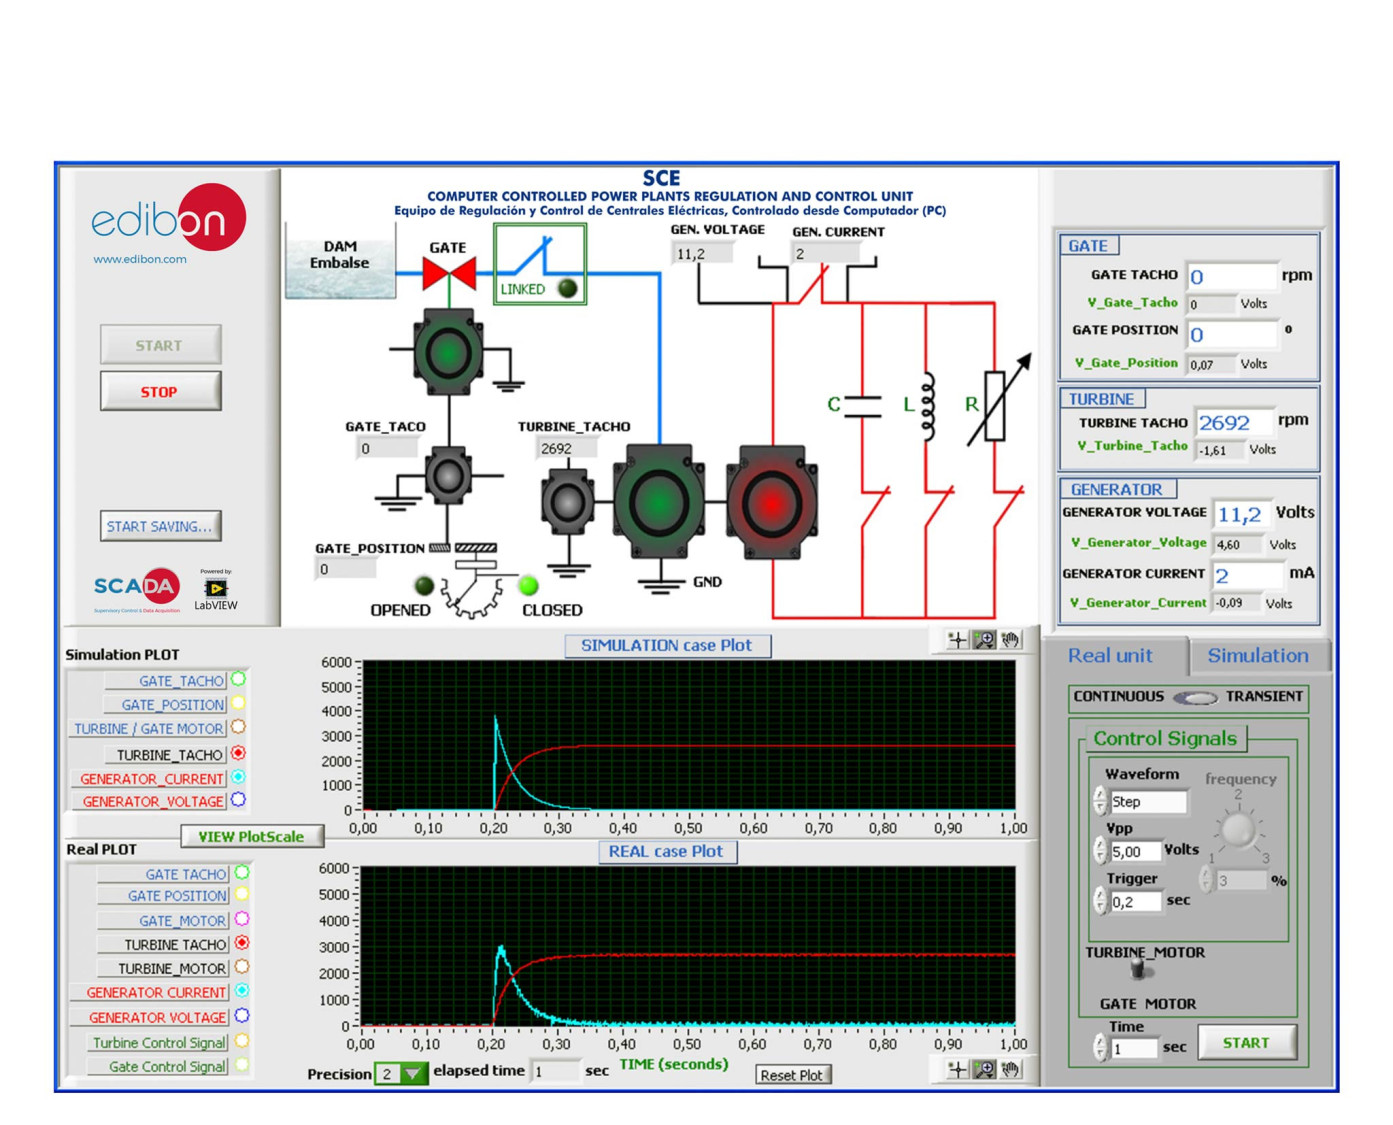Turn the frequency knob
Screen dimensions: 1393x1125
[x=1238, y=829]
